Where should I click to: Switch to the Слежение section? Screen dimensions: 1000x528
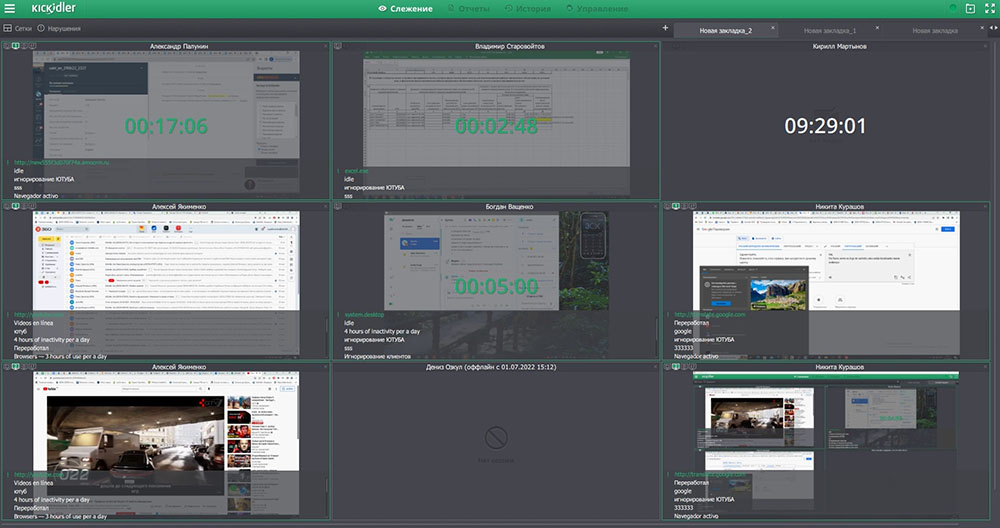[405, 9]
